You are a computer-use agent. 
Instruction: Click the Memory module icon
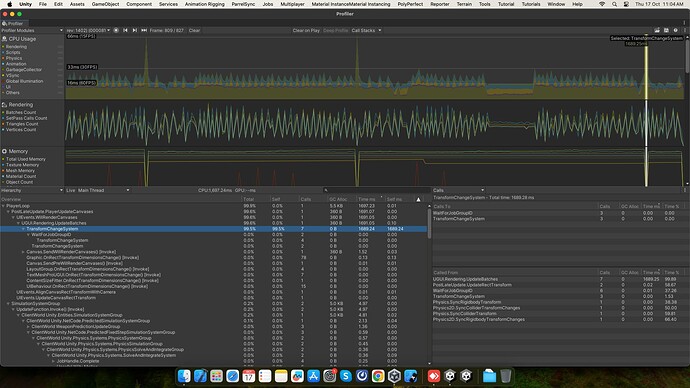(4, 151)
